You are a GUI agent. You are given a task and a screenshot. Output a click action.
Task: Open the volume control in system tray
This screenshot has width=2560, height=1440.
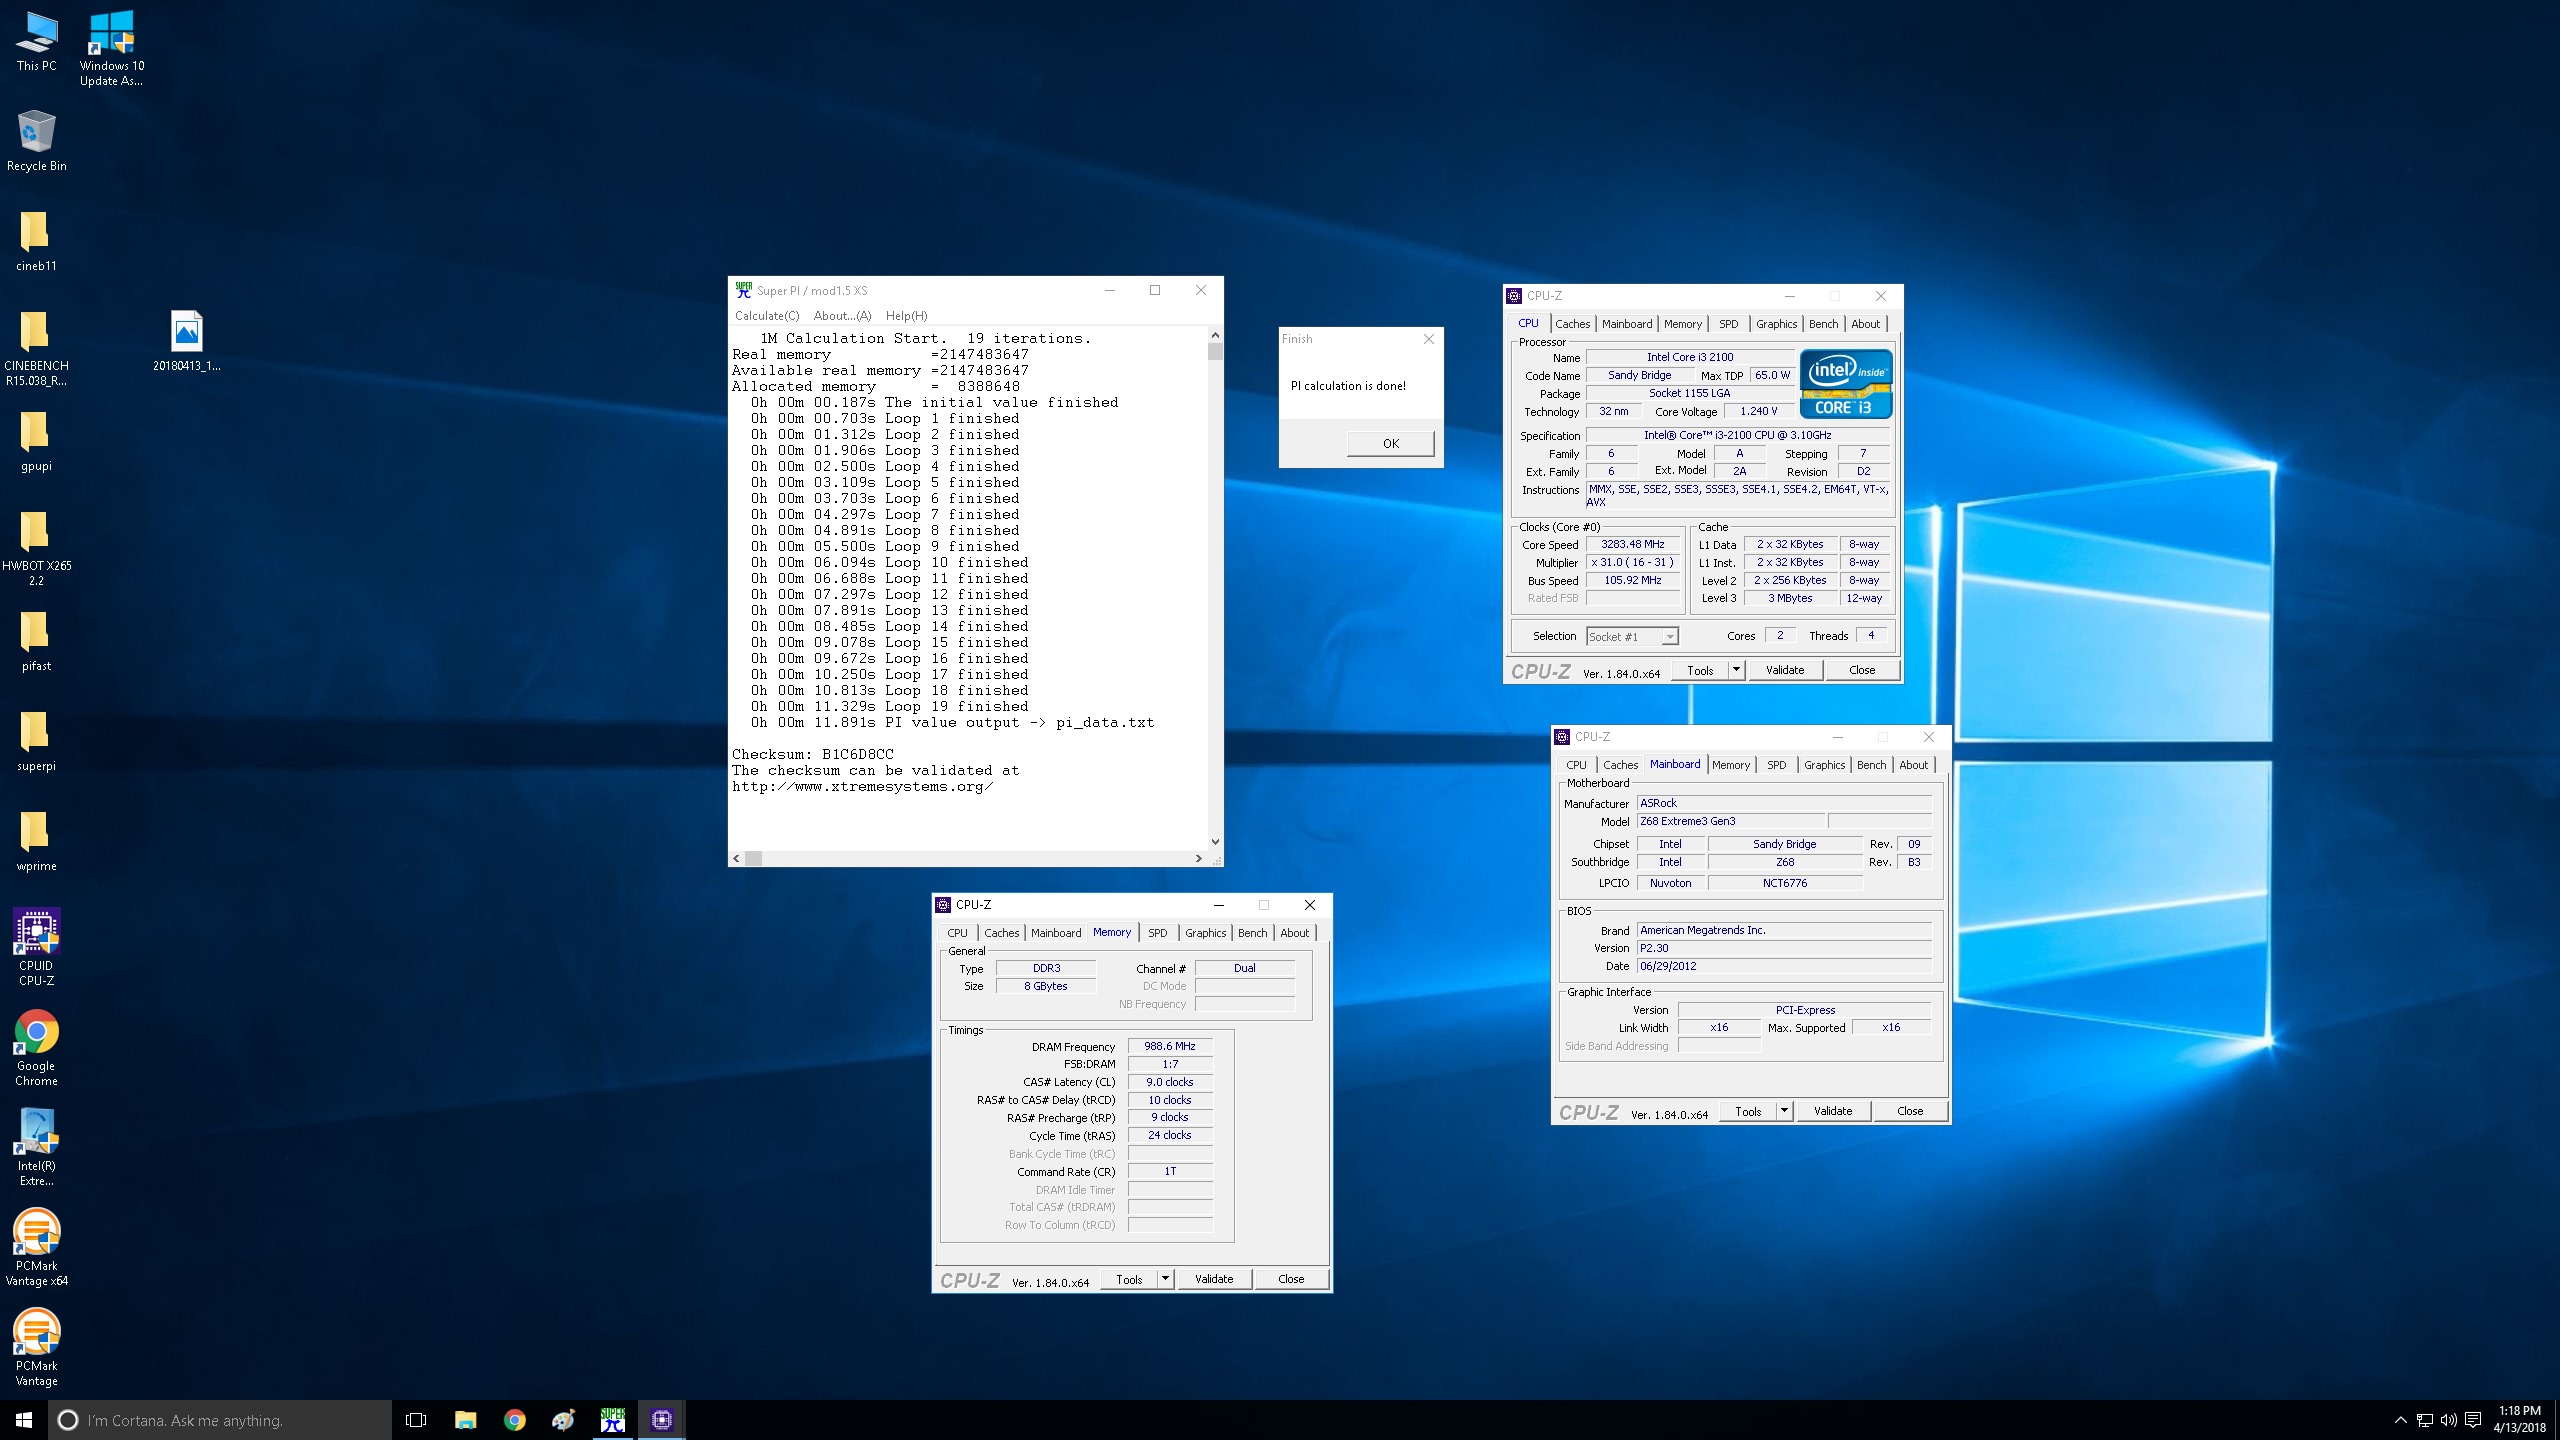click(2448, 1420)
